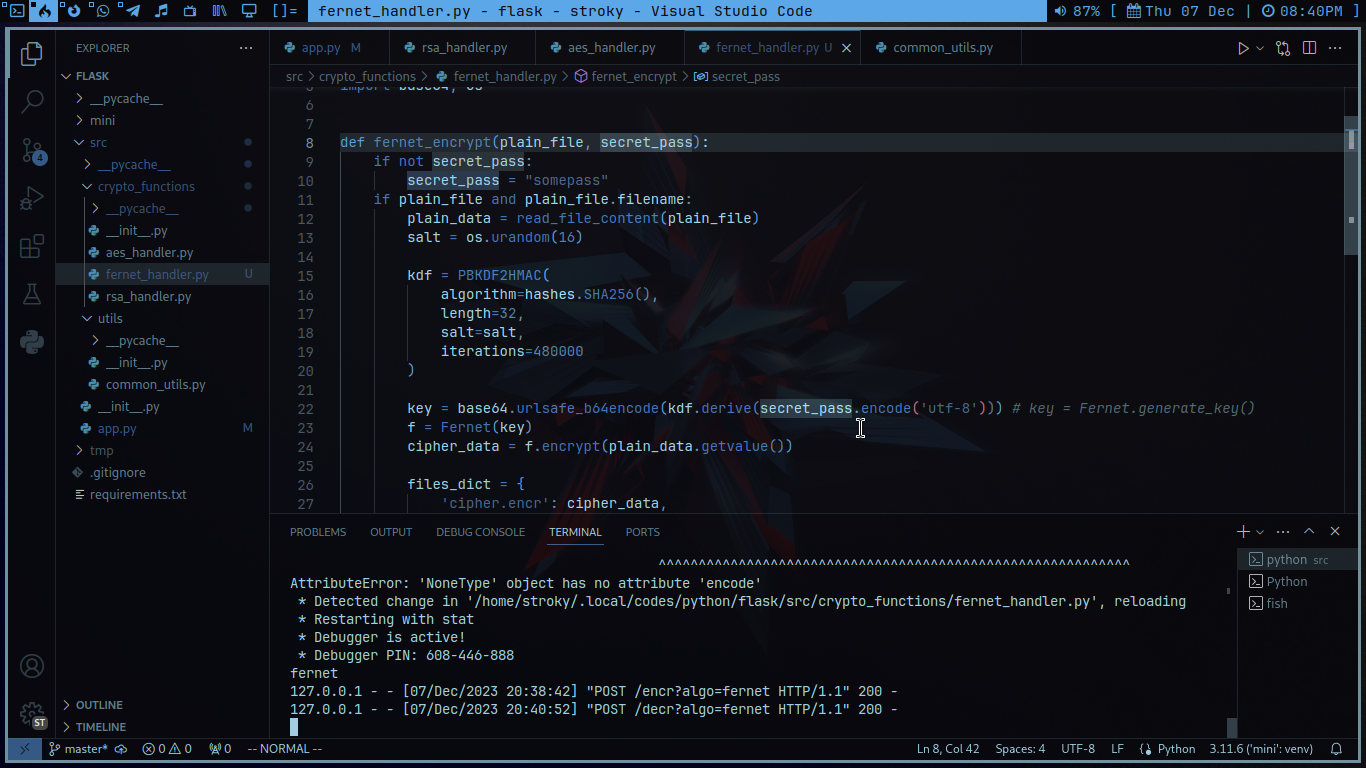Open the Testing flask icon view
Viewport: 1366px width, 768px height.
[32, 294]
